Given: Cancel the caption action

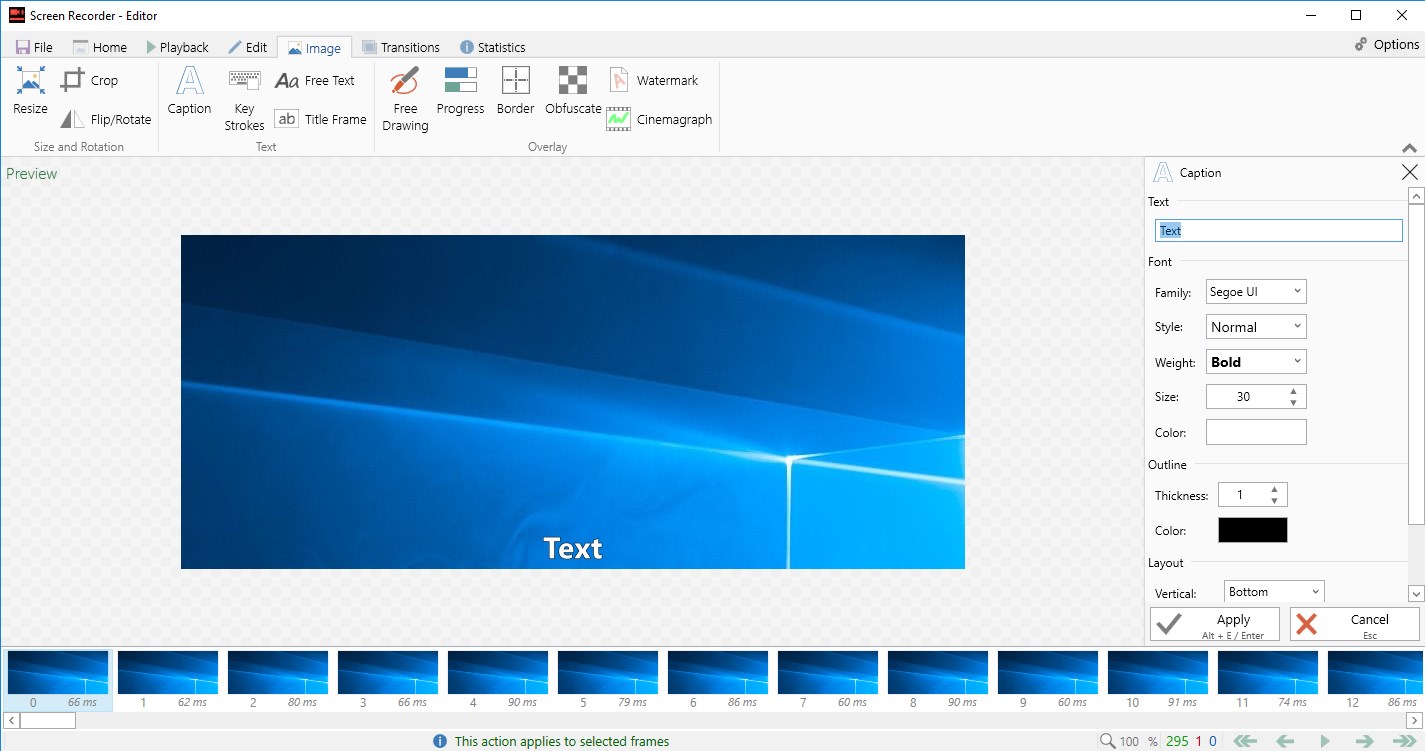Looking at the screenshot, I should (x=1354, y=624).
